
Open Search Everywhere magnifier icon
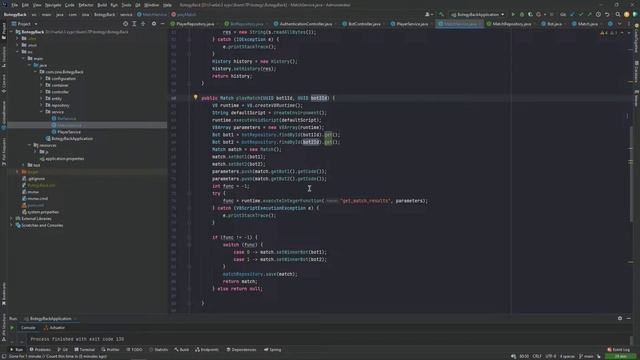coord(618,14)
